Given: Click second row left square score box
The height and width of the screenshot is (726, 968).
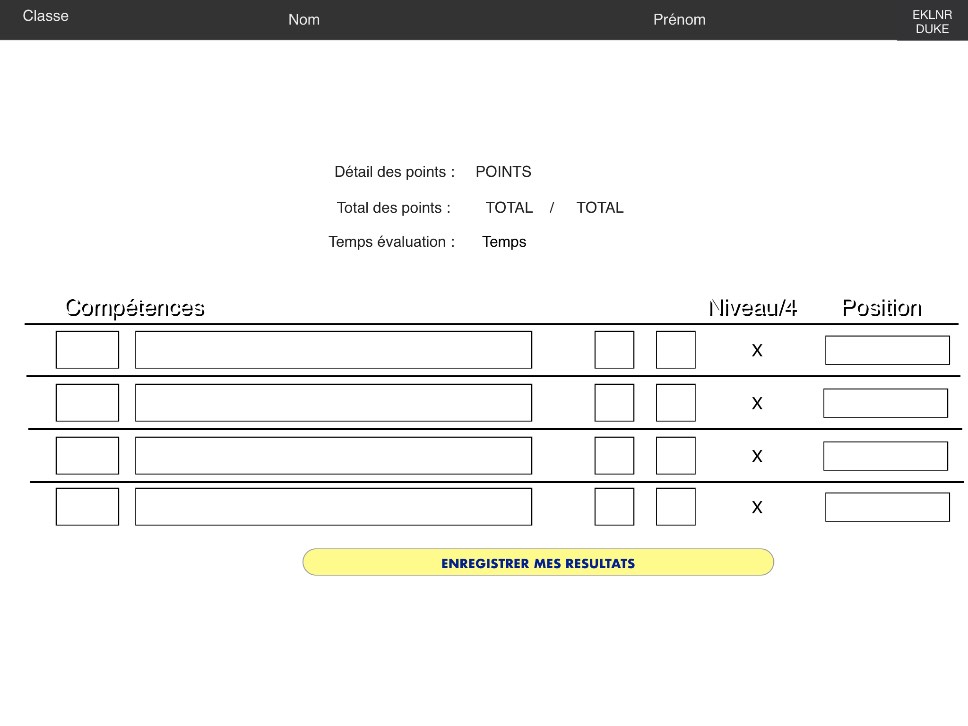Looking at the screenshot, I should [x=614, y=403].
